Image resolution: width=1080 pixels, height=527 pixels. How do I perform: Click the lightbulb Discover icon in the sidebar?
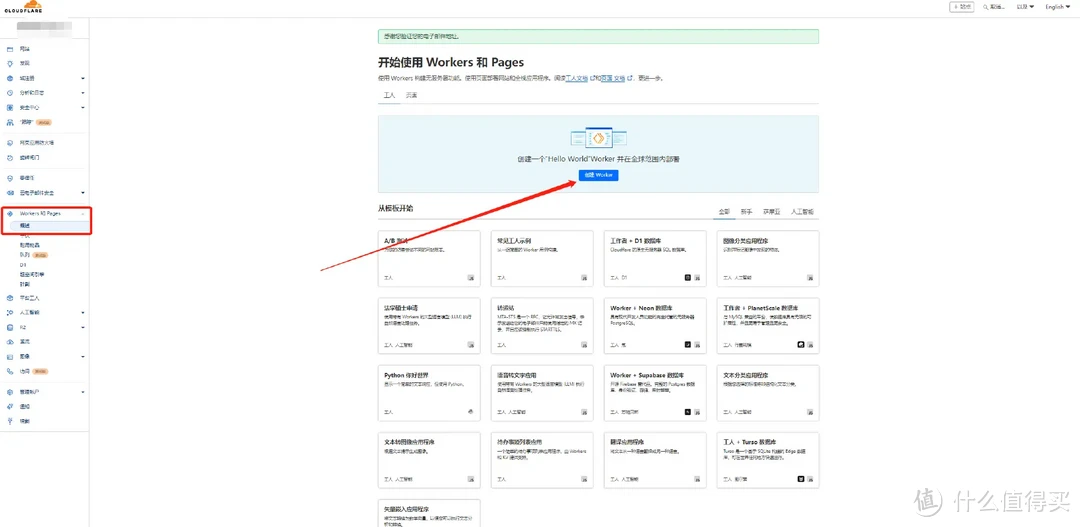point(10,63)
